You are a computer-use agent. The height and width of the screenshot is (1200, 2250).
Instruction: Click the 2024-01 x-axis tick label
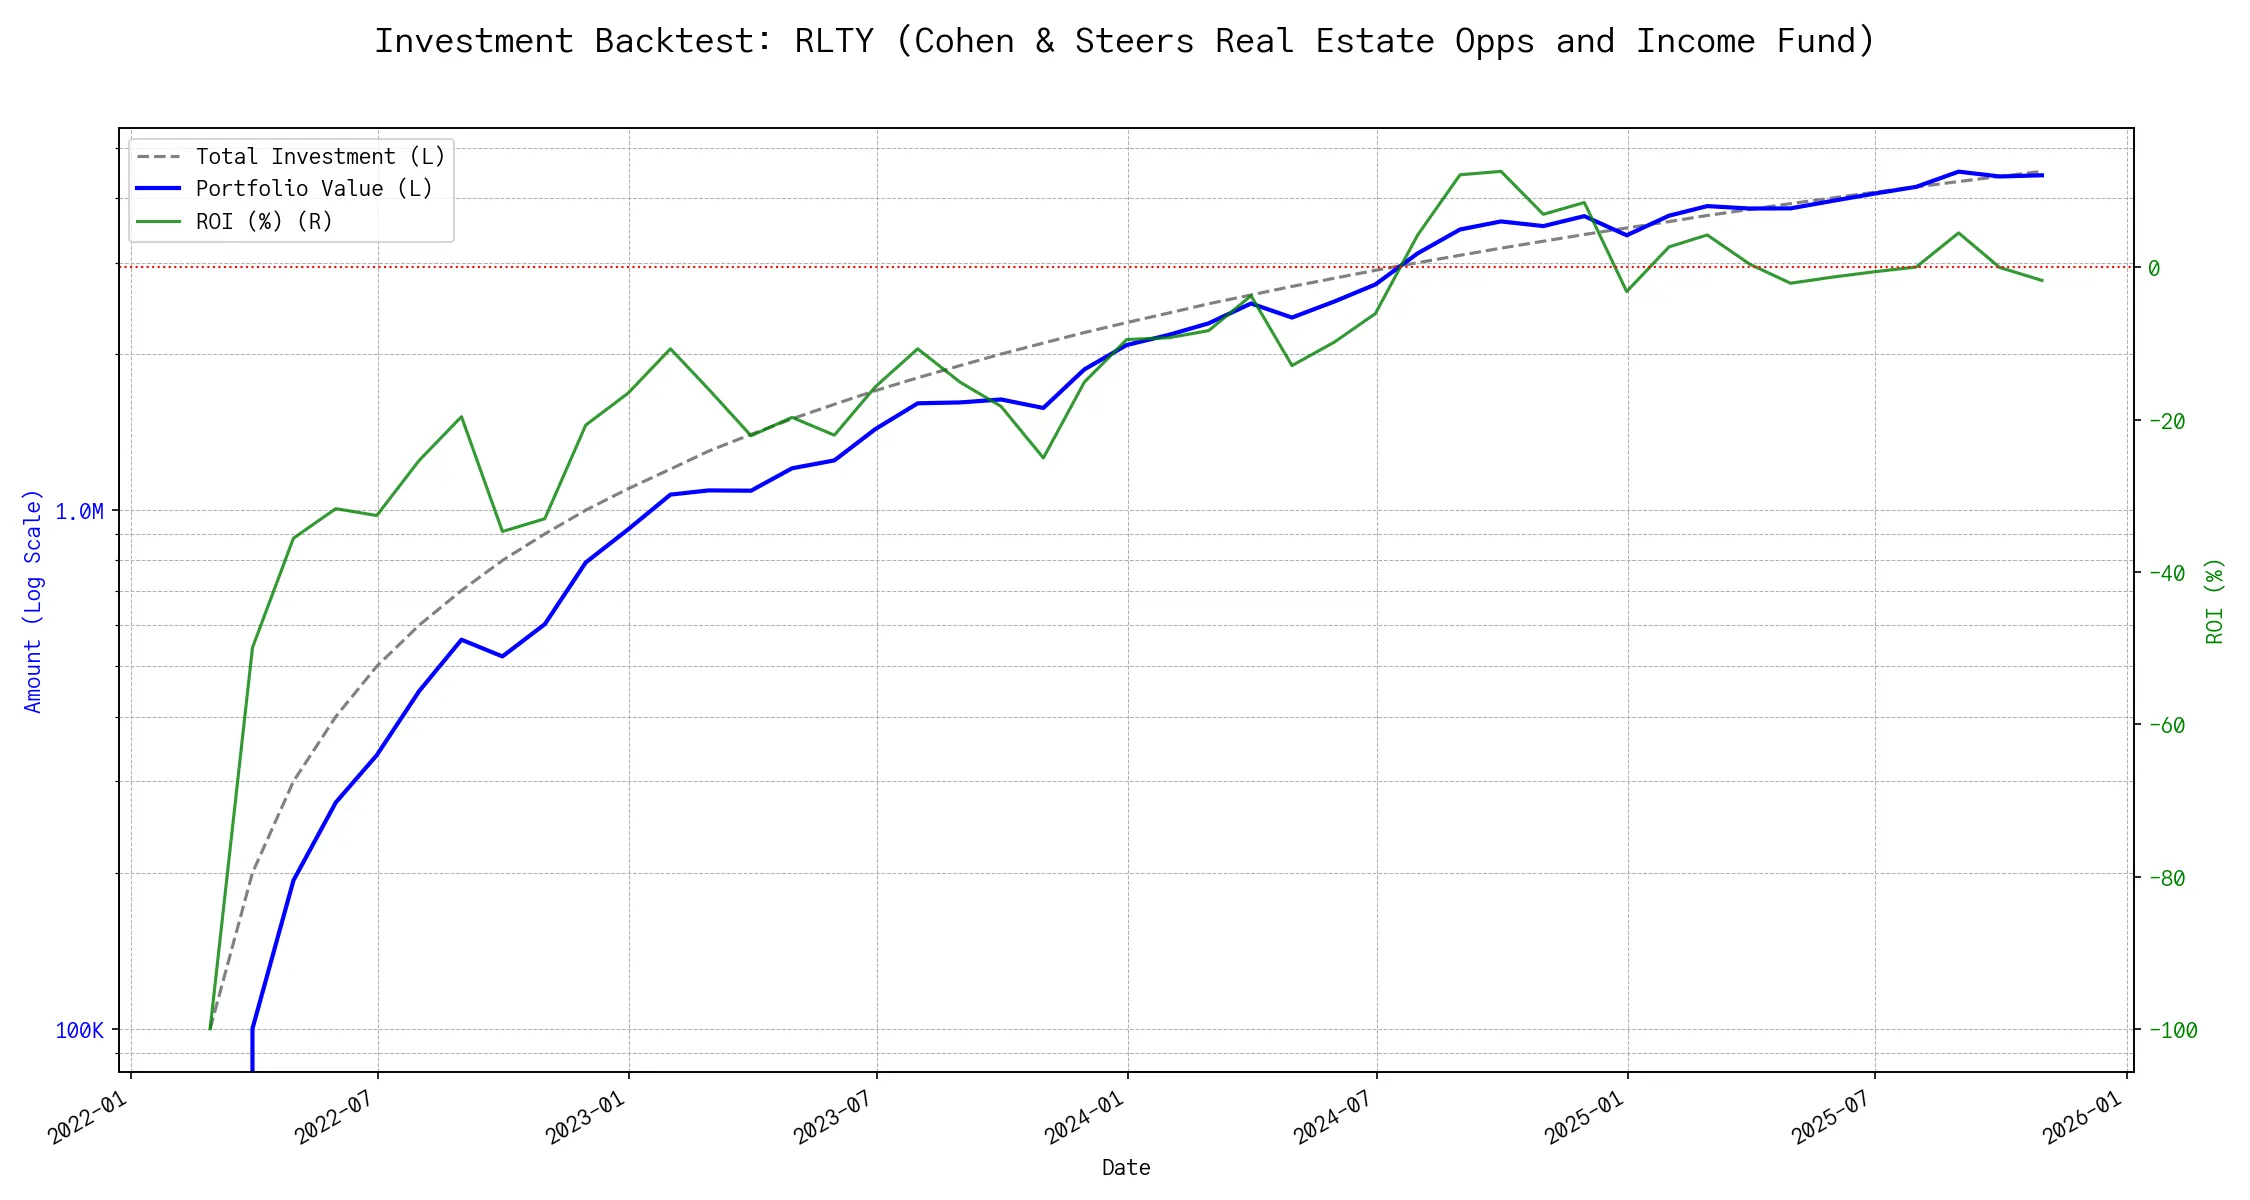[x=1085, y=1117]
